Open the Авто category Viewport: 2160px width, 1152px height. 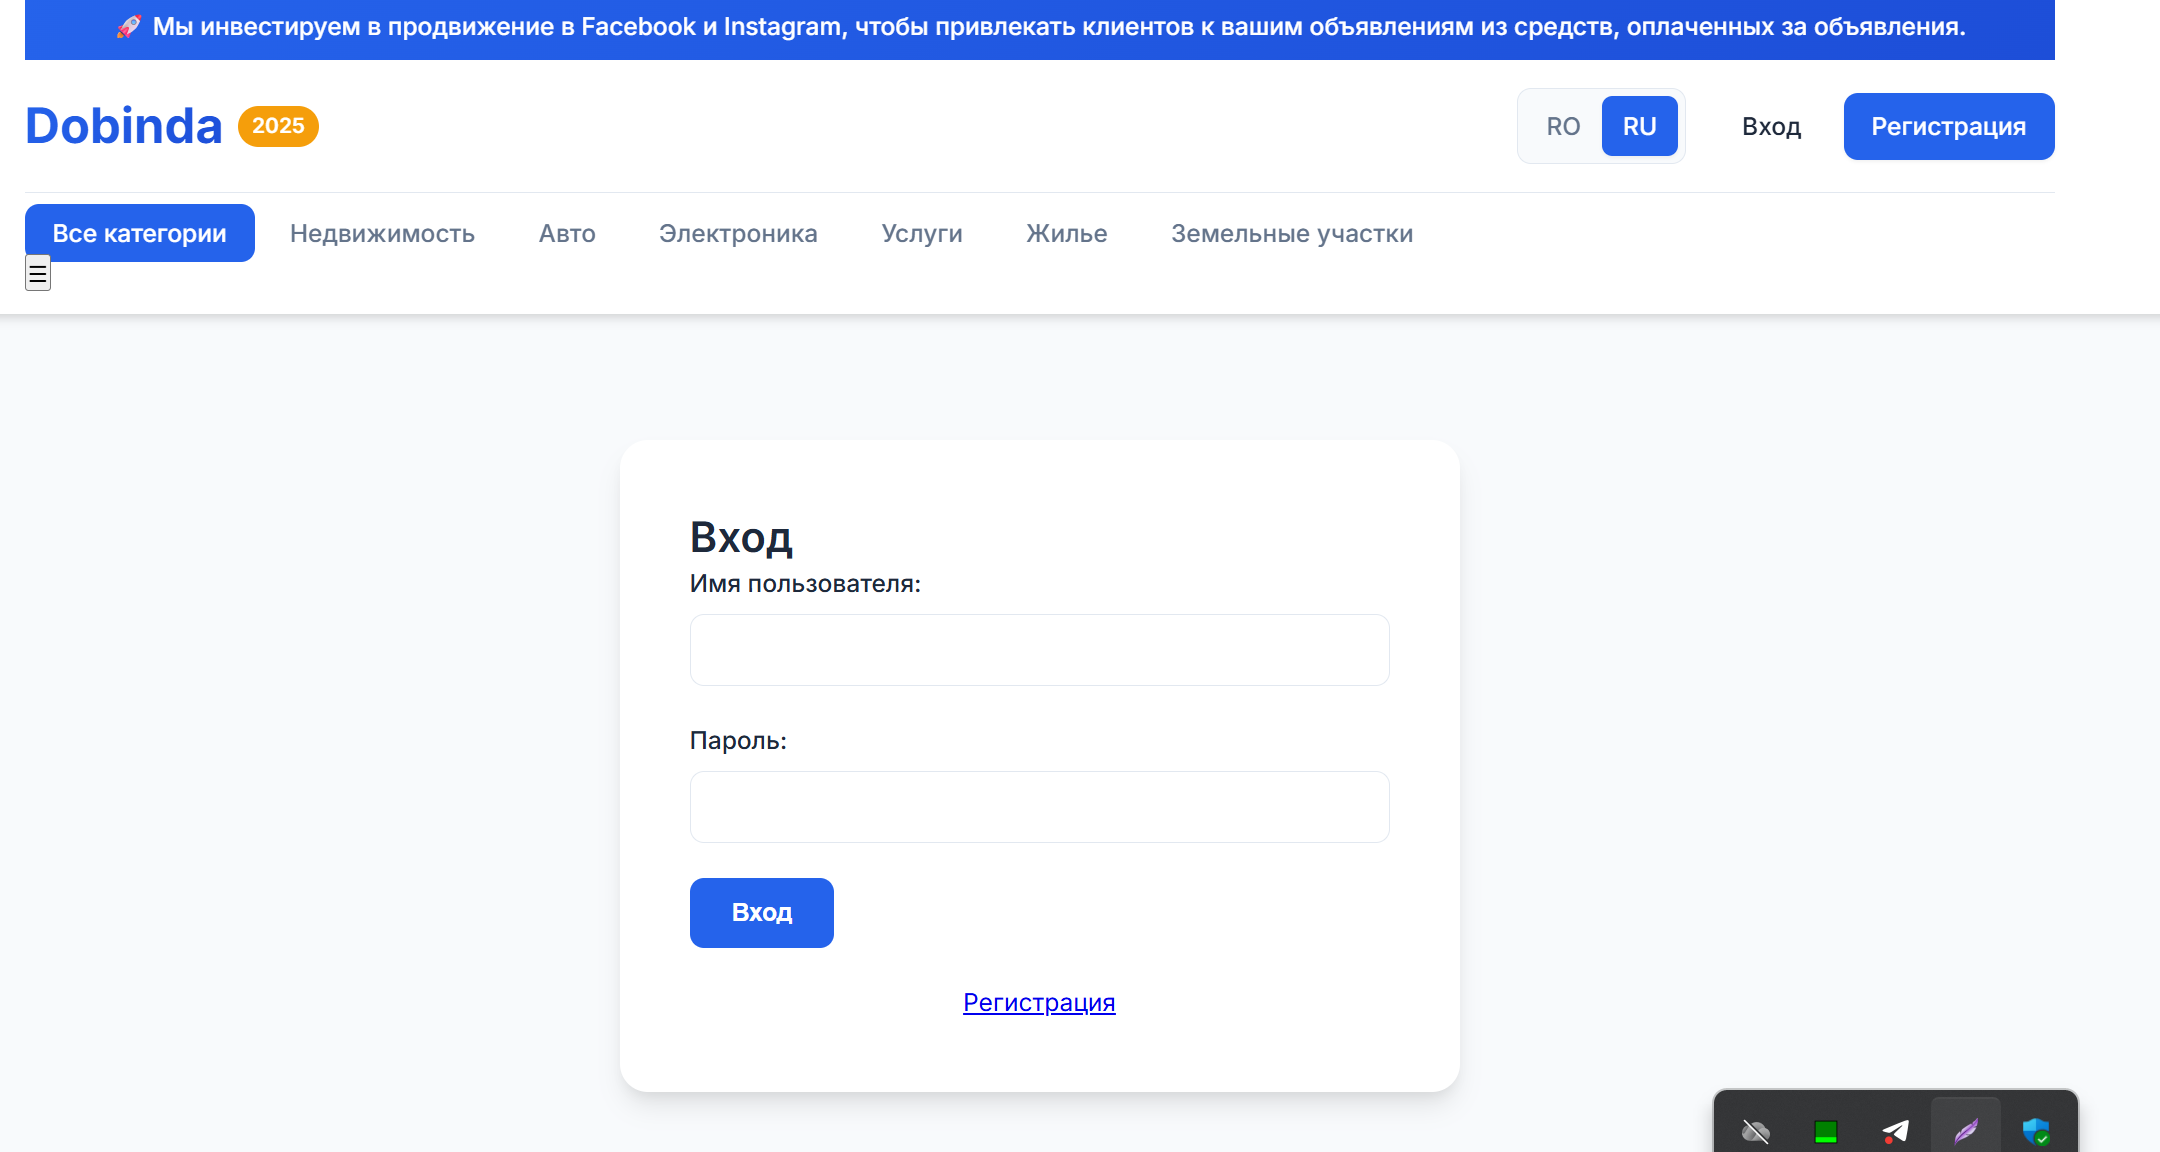point(567,233)
